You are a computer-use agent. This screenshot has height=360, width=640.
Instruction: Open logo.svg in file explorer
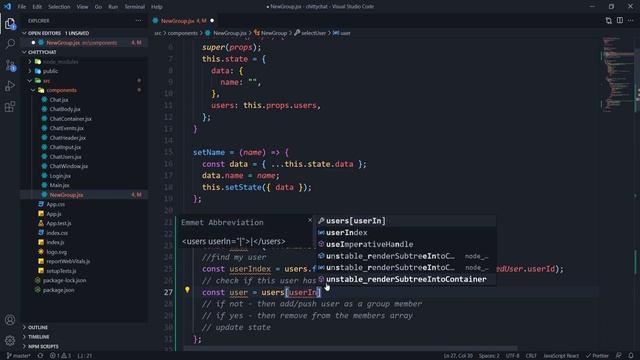56,252
